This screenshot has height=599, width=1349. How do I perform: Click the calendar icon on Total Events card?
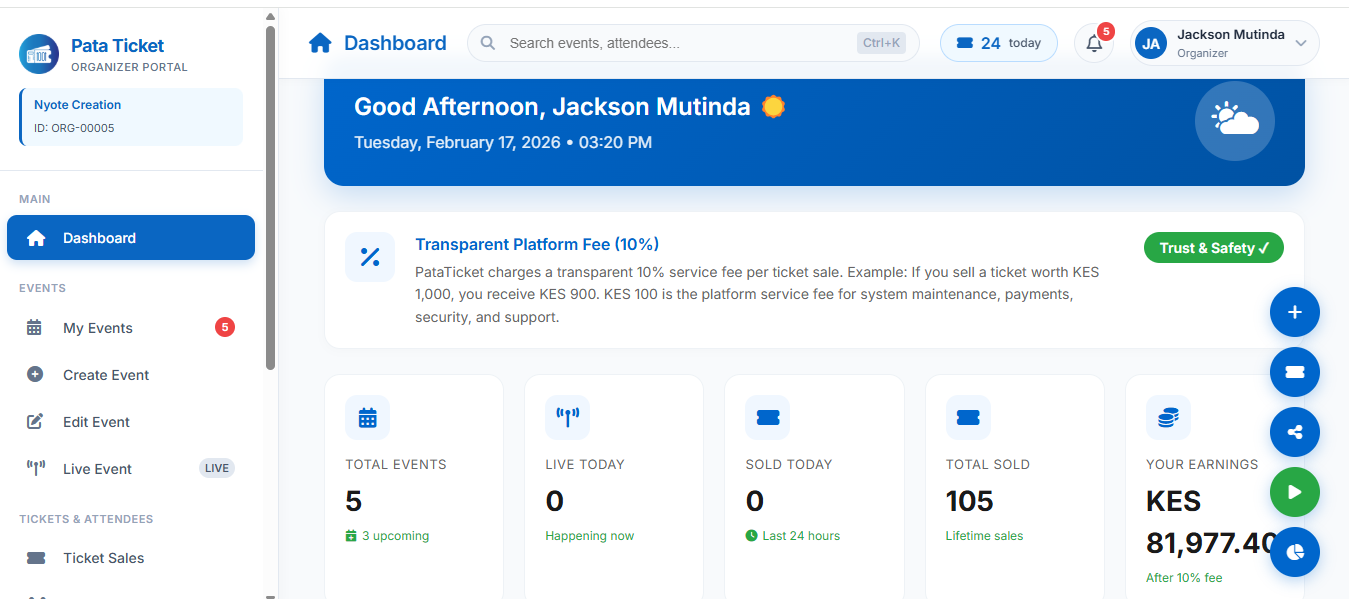tap(367, 417)
